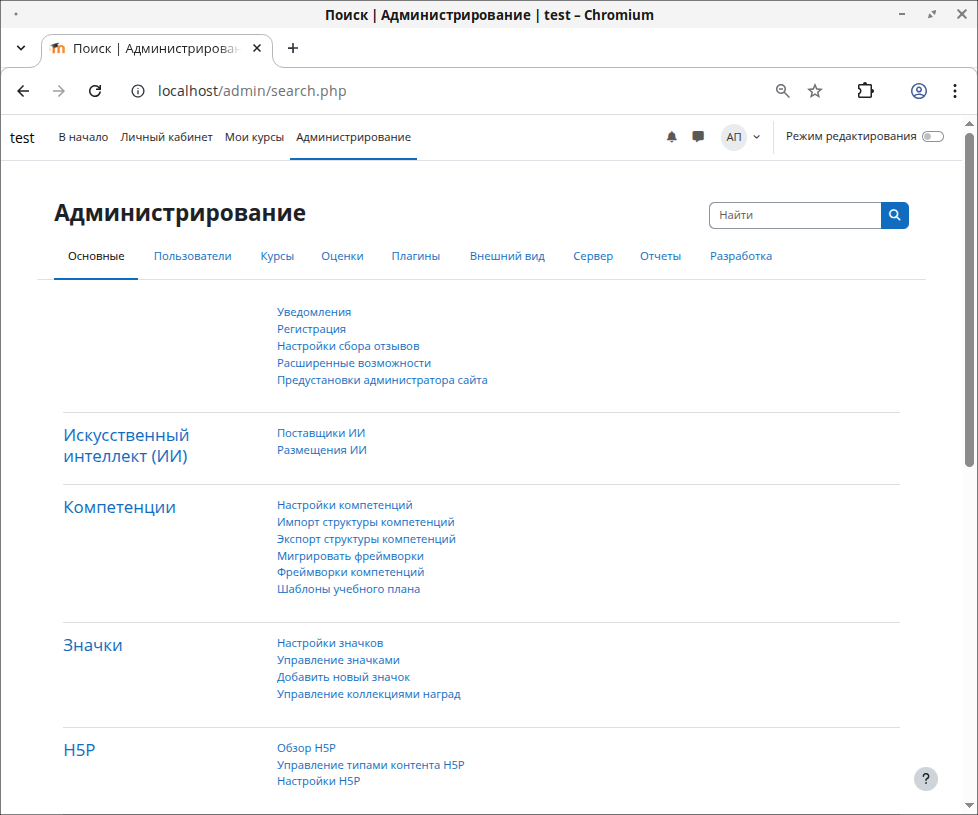
Task: Open the tab search chevron dropdown
Action: click(21, 48)
